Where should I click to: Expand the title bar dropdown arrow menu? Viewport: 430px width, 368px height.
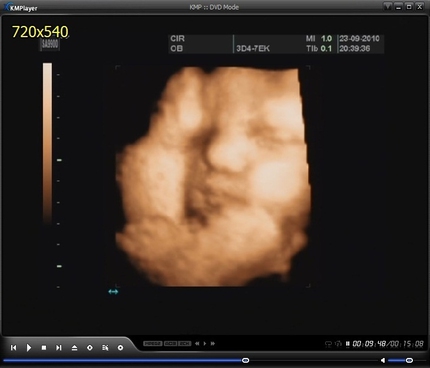coord(387,7)
